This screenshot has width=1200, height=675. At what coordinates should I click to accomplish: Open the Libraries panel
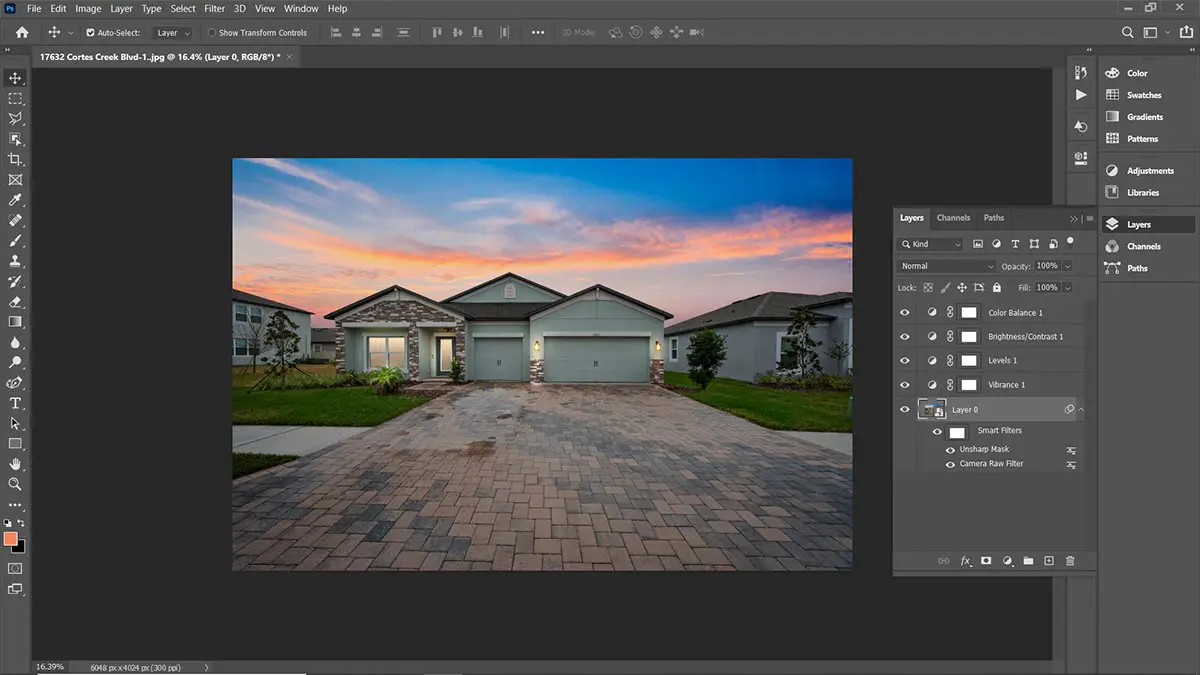pyautogui.click(x=1142, y=192)
